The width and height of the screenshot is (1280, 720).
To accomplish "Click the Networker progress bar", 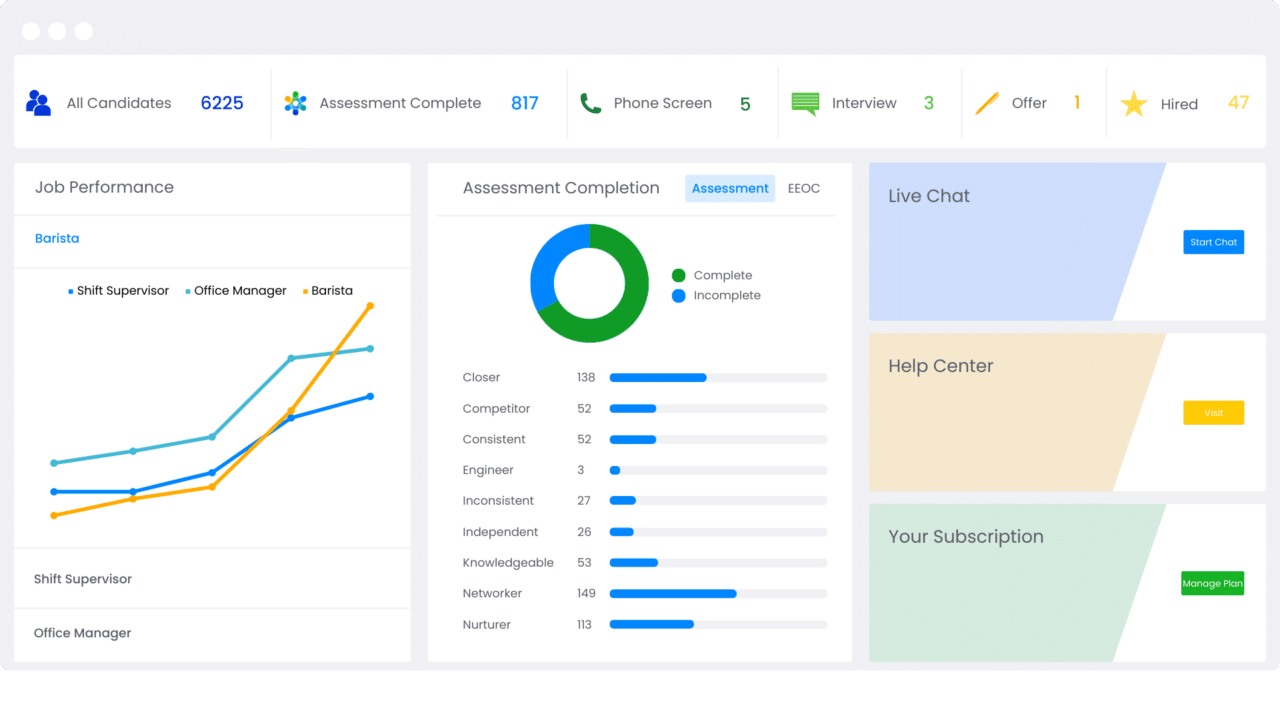I will pyautogui.click(x=718, y=594).
